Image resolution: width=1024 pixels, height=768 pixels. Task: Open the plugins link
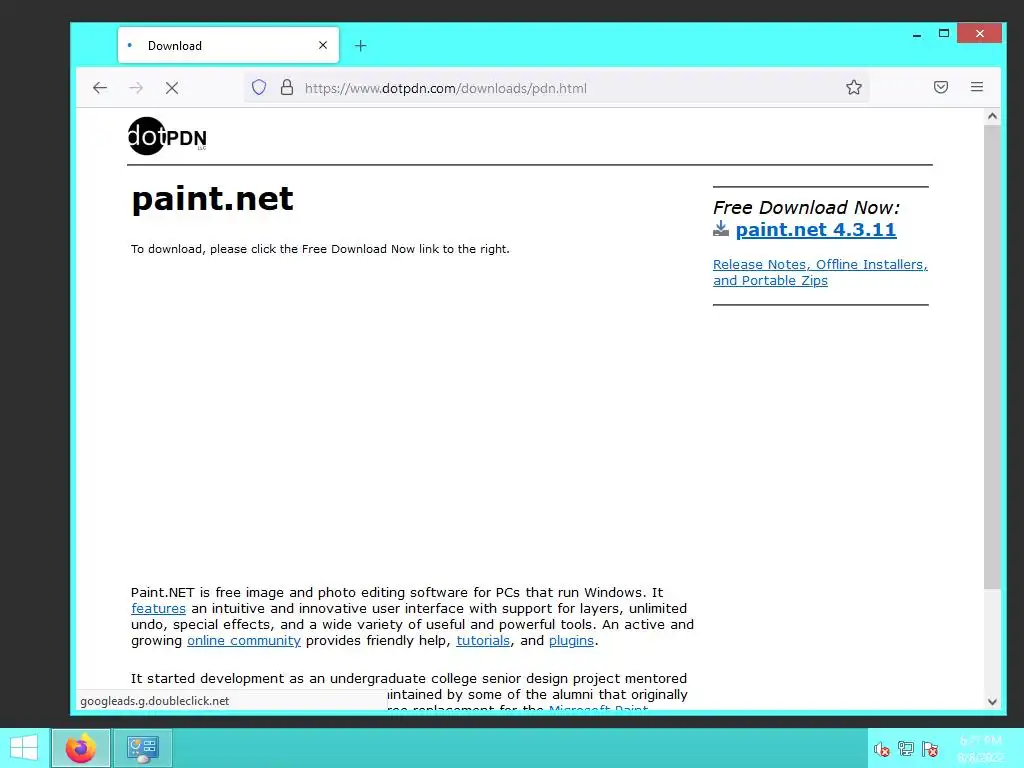tap(571, 641)
